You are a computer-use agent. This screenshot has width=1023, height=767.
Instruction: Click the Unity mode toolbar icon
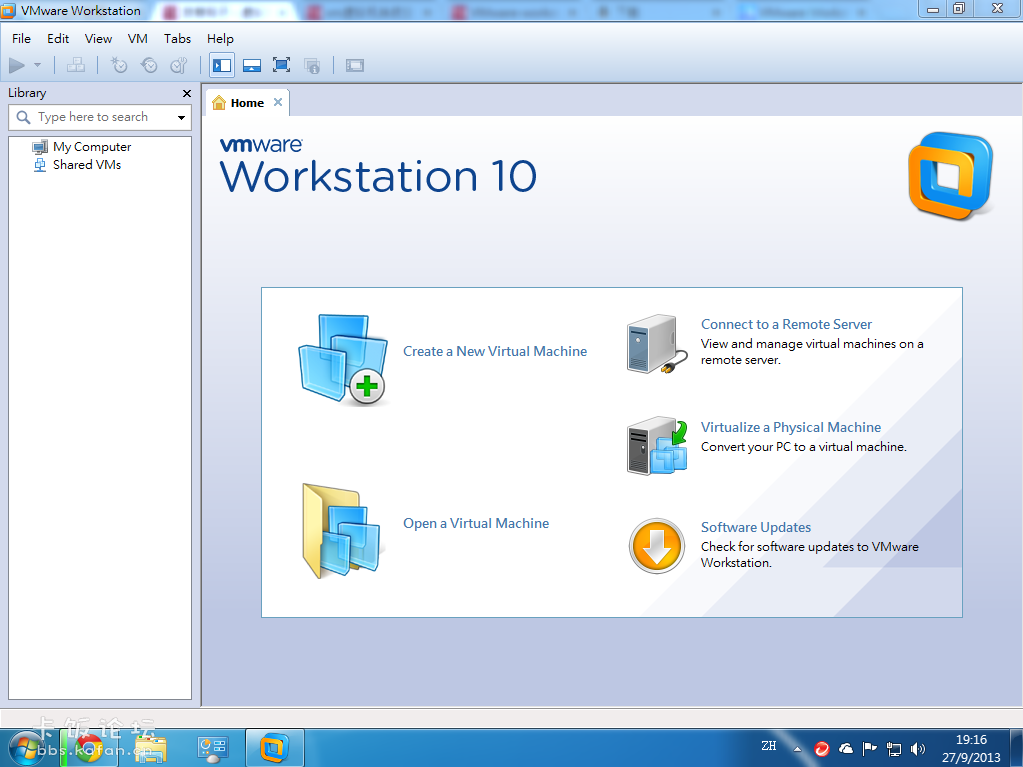pyautogui.click(x=311, y=64)
